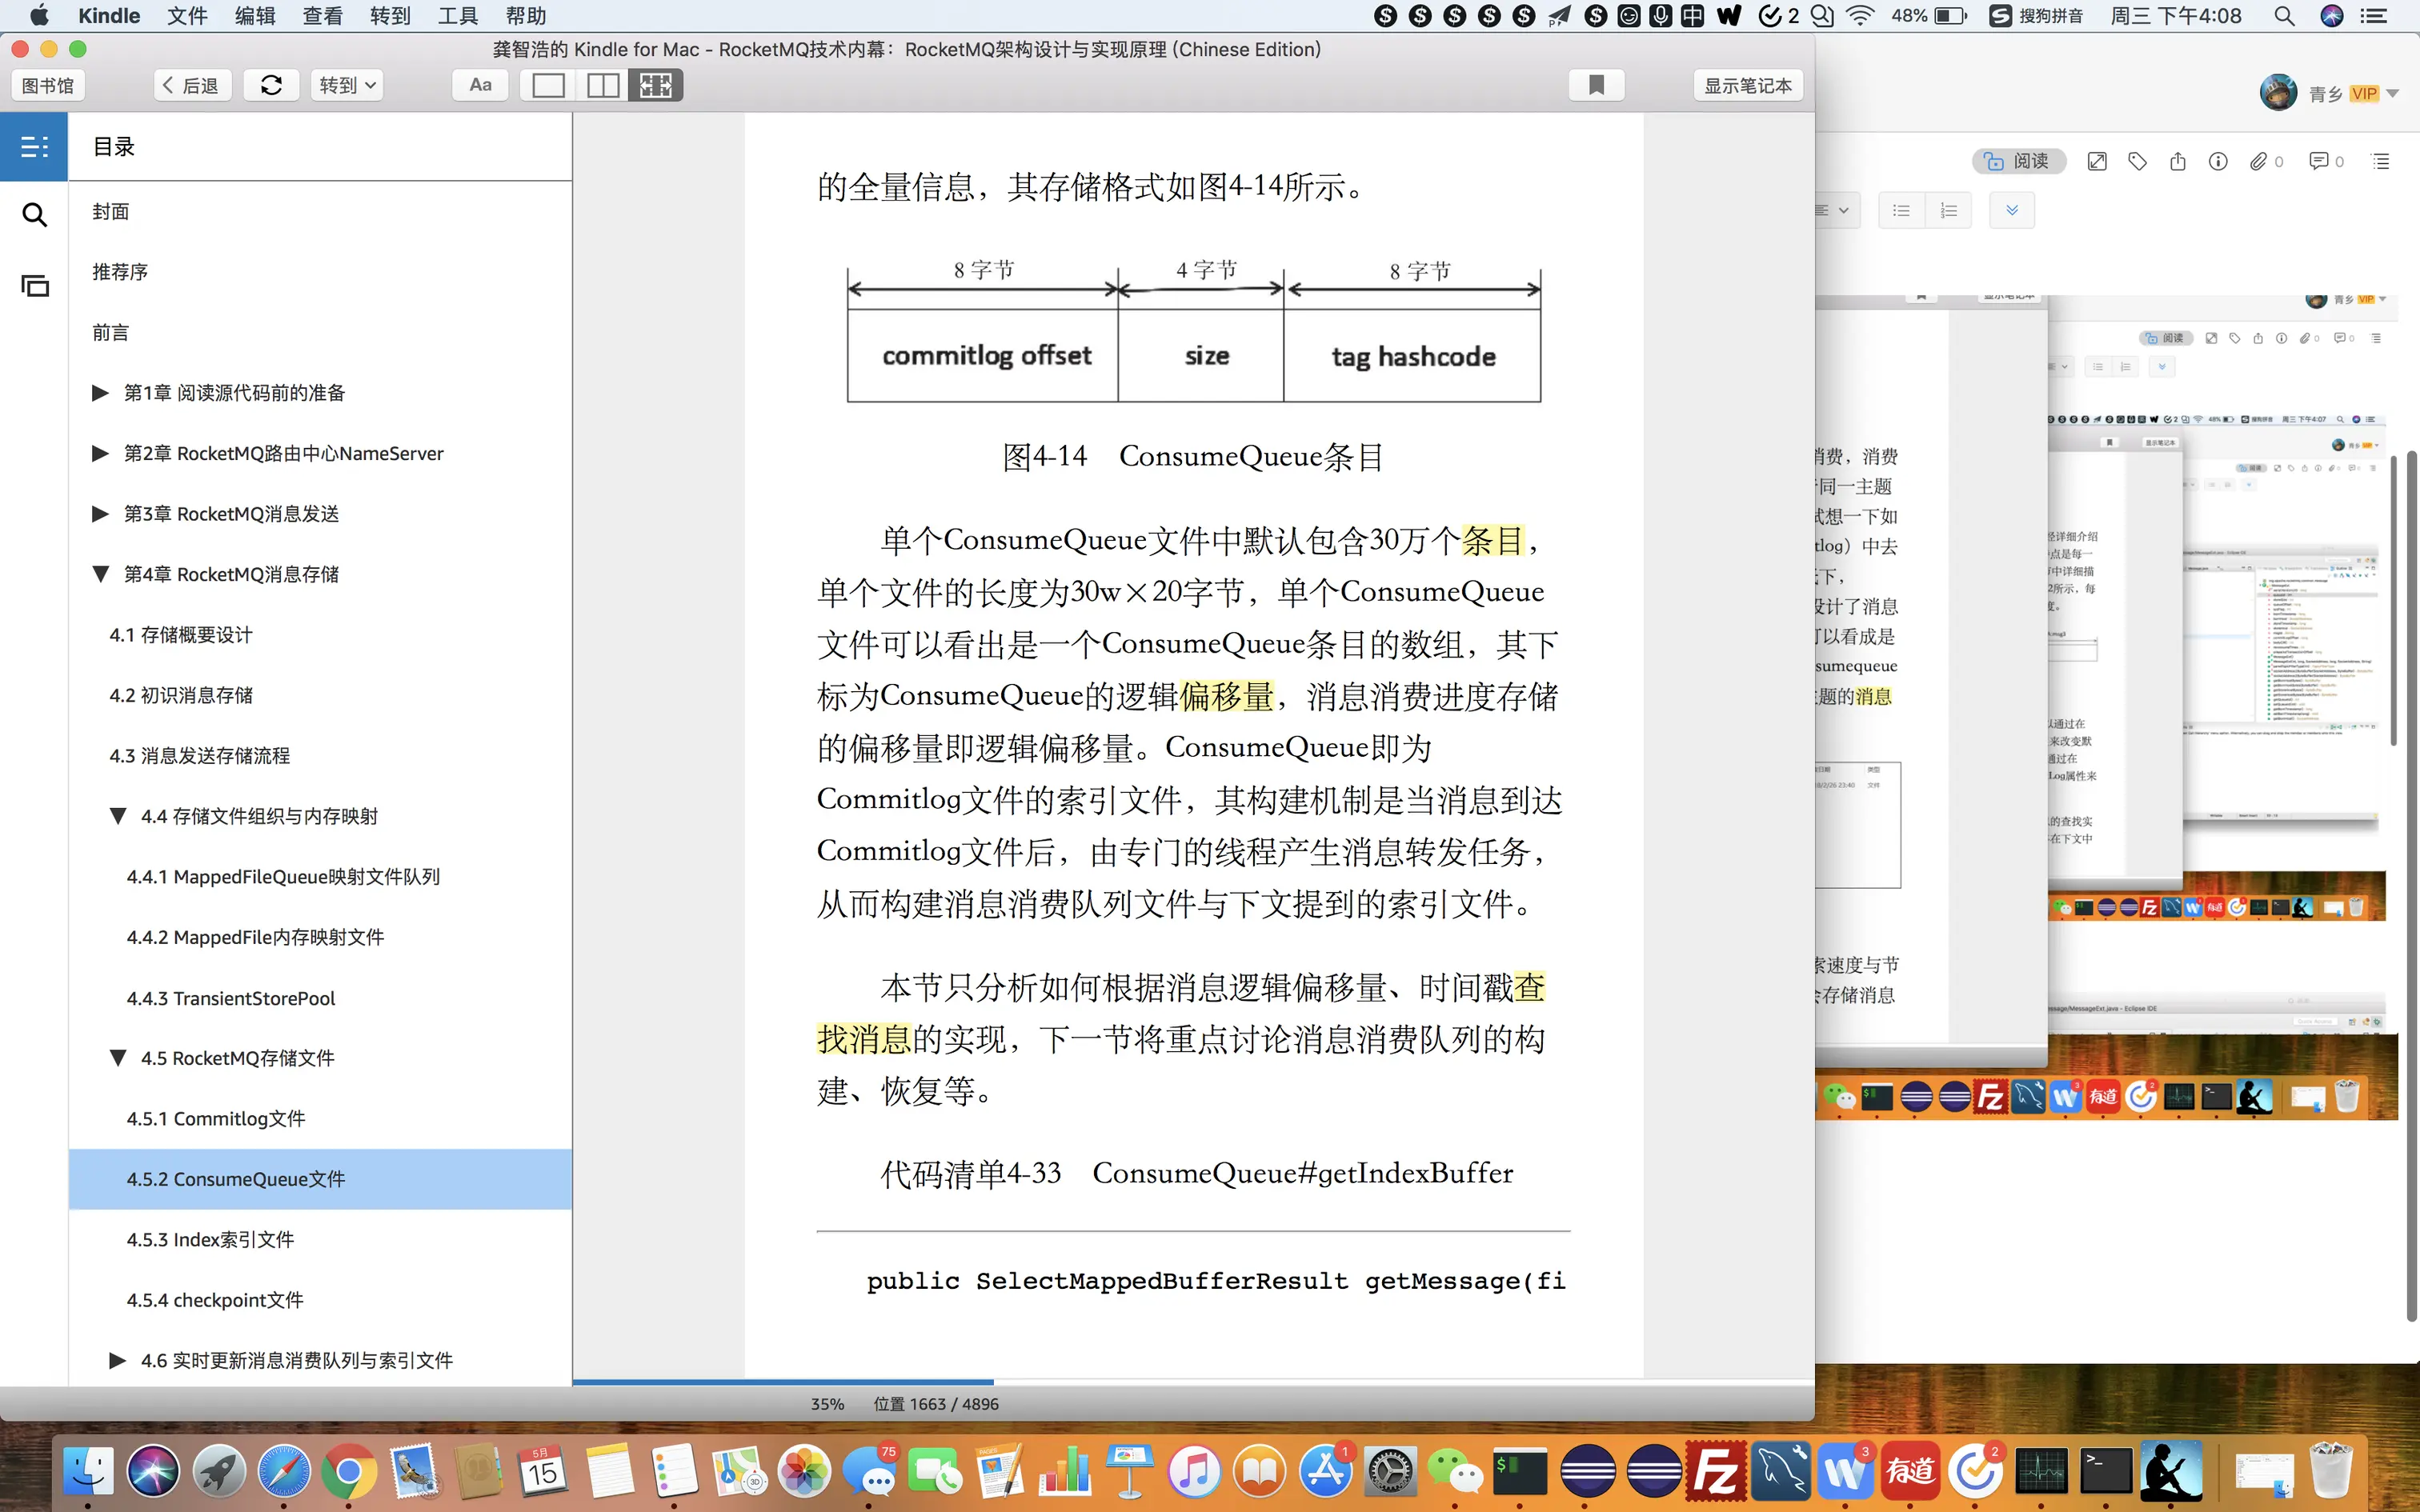Click the share icon in notes toolbar
Screen dimensions: 2420x1512
pos(2177,161)
